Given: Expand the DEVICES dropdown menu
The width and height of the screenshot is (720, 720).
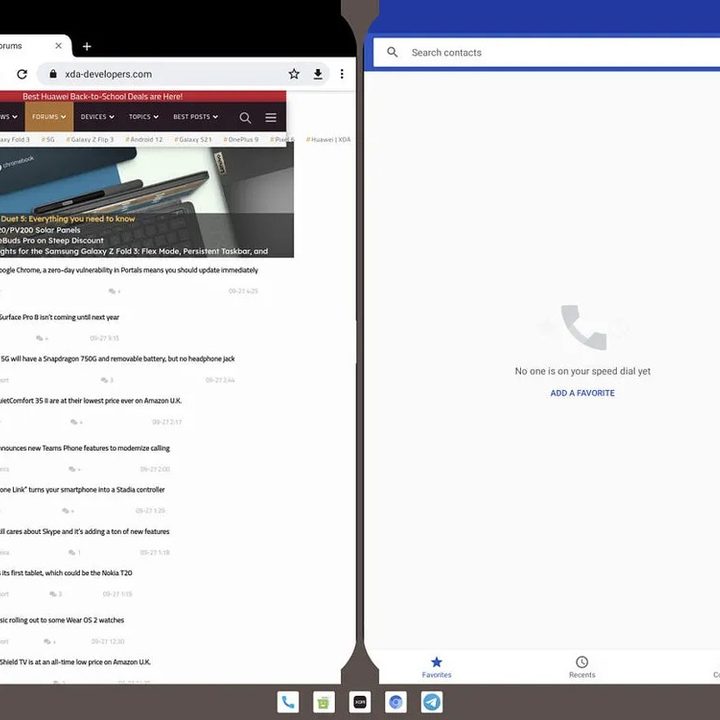Looking at the screenshot, I should (97, 117).
